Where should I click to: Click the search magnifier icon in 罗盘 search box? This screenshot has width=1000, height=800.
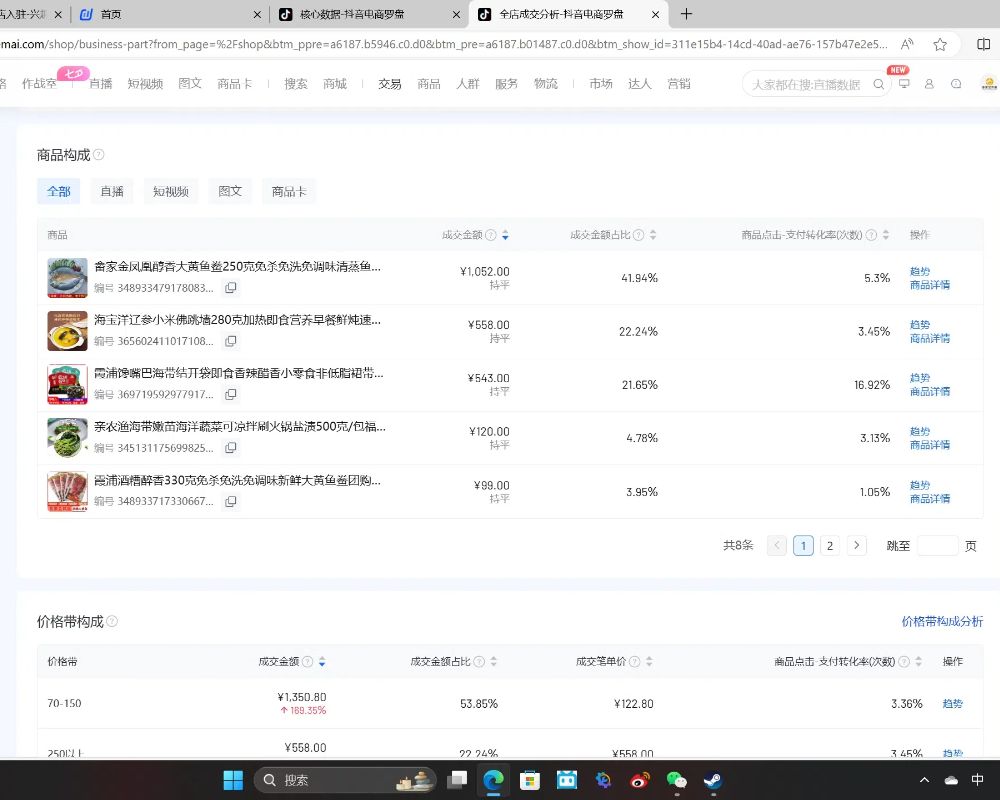coord(879,85)
